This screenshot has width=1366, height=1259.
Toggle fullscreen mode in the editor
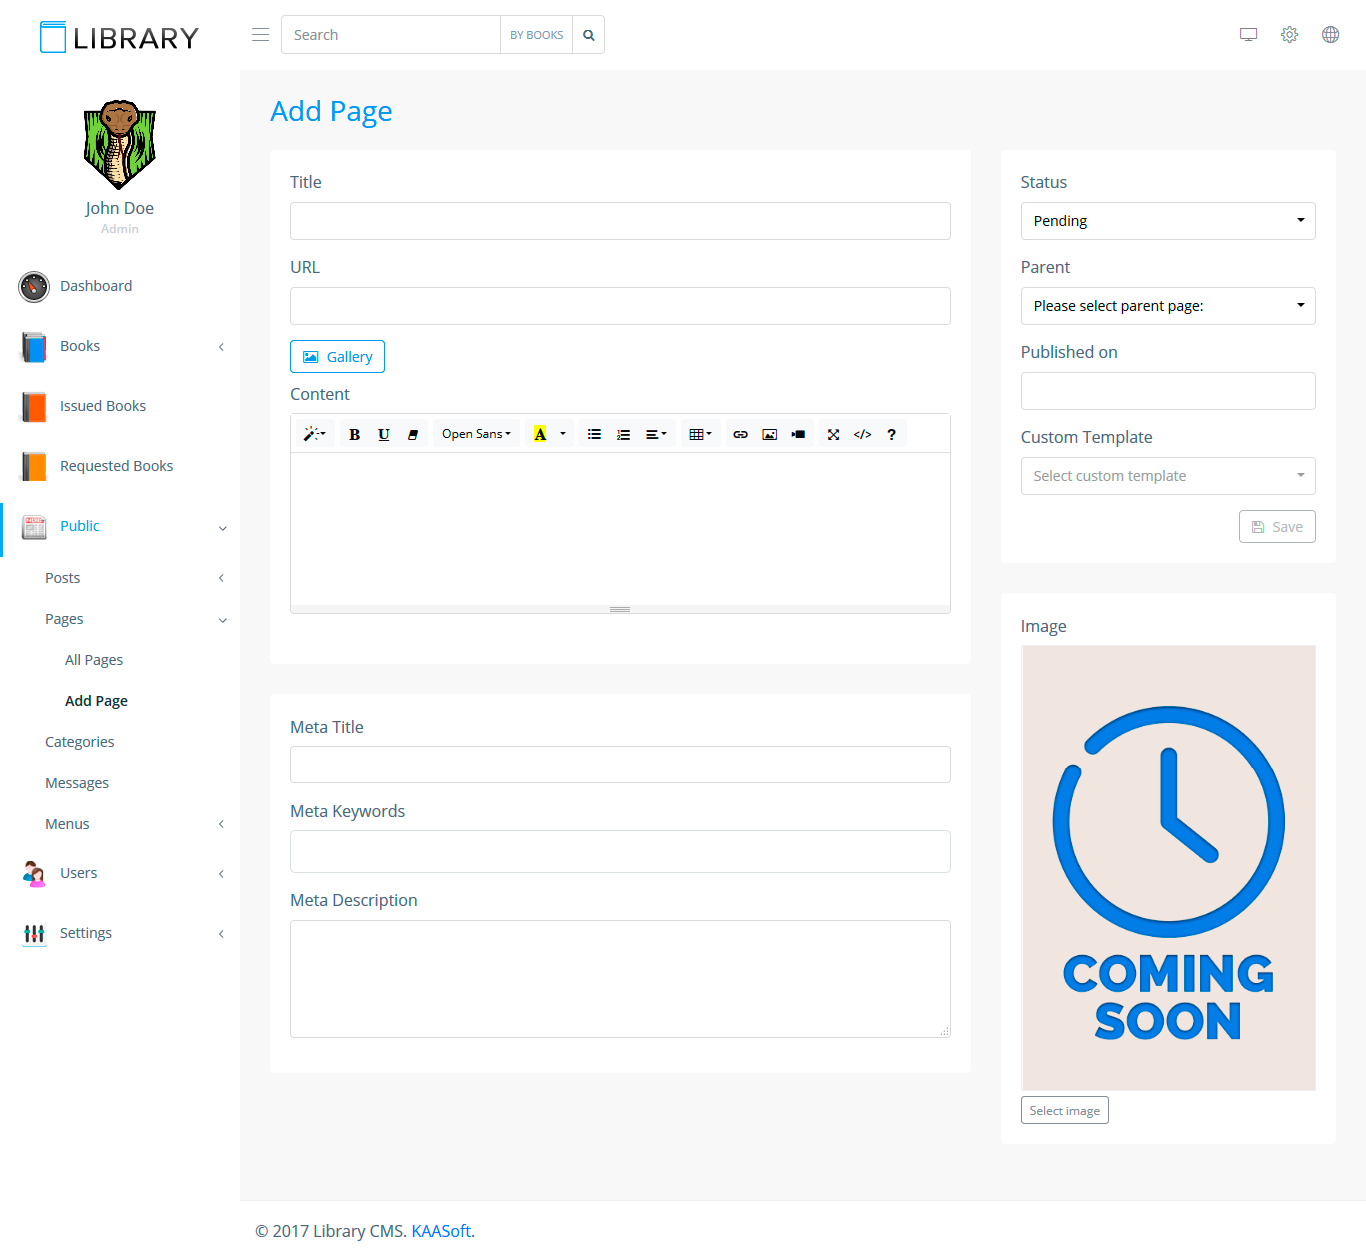833,434
